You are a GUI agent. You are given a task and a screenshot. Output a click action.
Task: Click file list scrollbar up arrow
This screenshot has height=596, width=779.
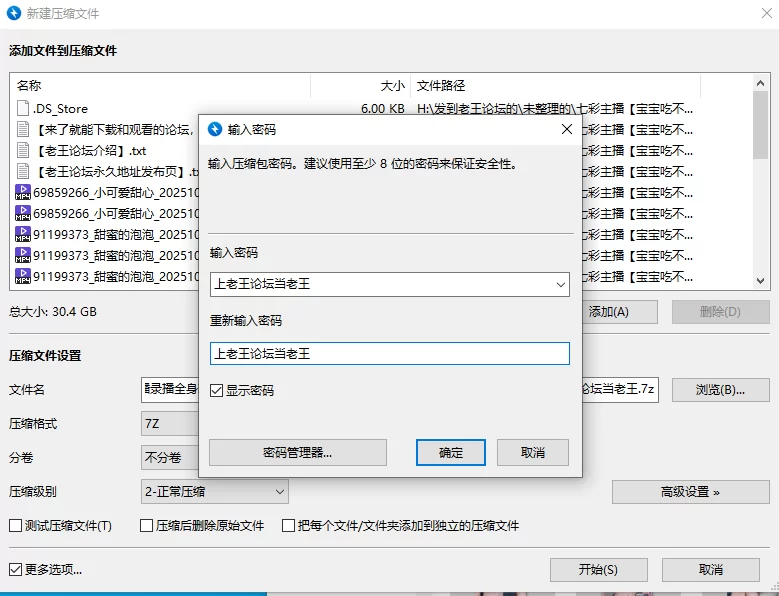(x=760, y=83)
